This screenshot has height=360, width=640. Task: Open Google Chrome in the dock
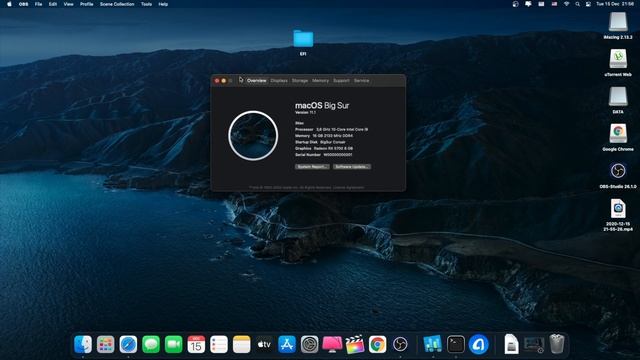coord(378,344)
